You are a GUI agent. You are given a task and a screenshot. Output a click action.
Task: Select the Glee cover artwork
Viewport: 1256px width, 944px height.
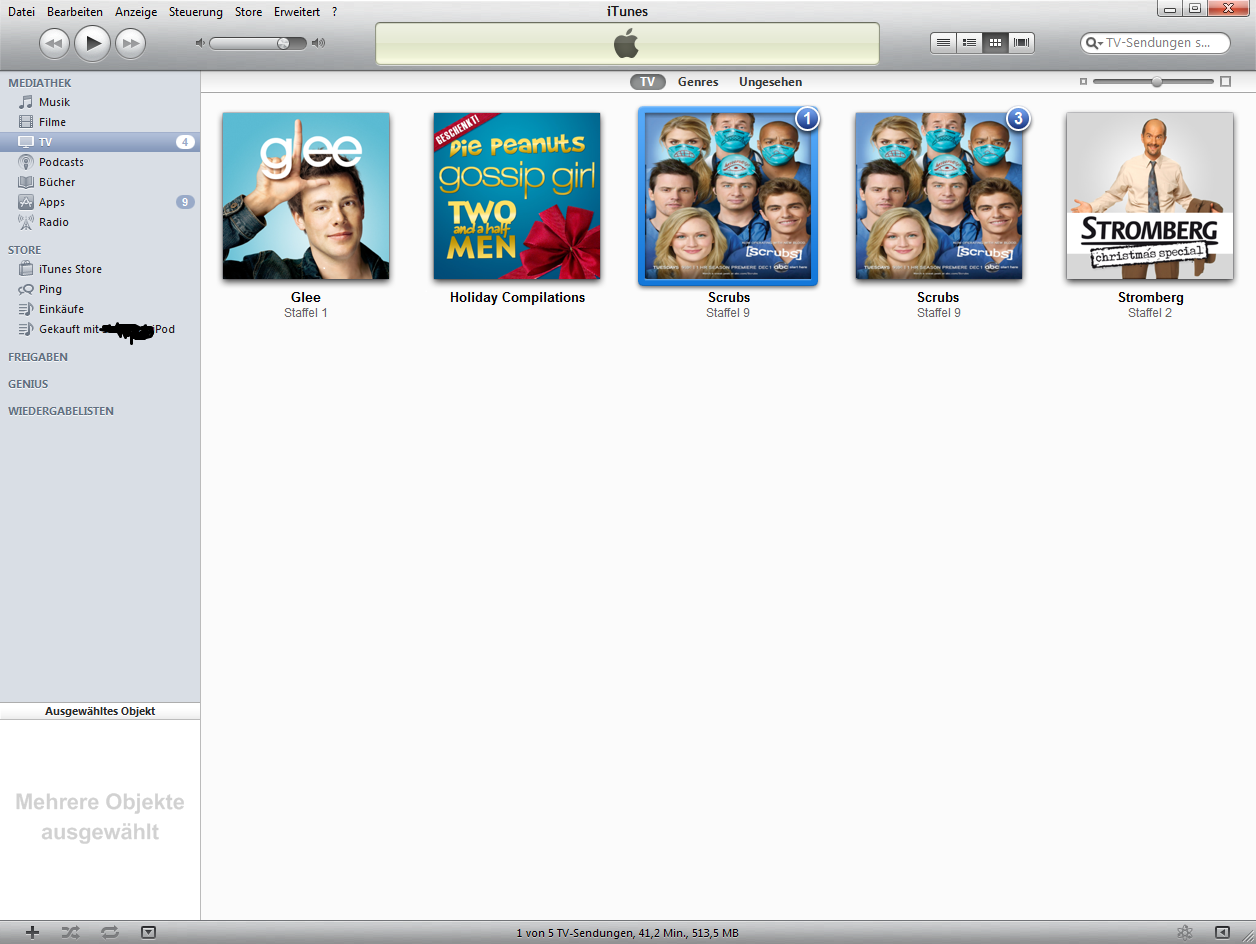pyautogui.click(x=306, y=196)
